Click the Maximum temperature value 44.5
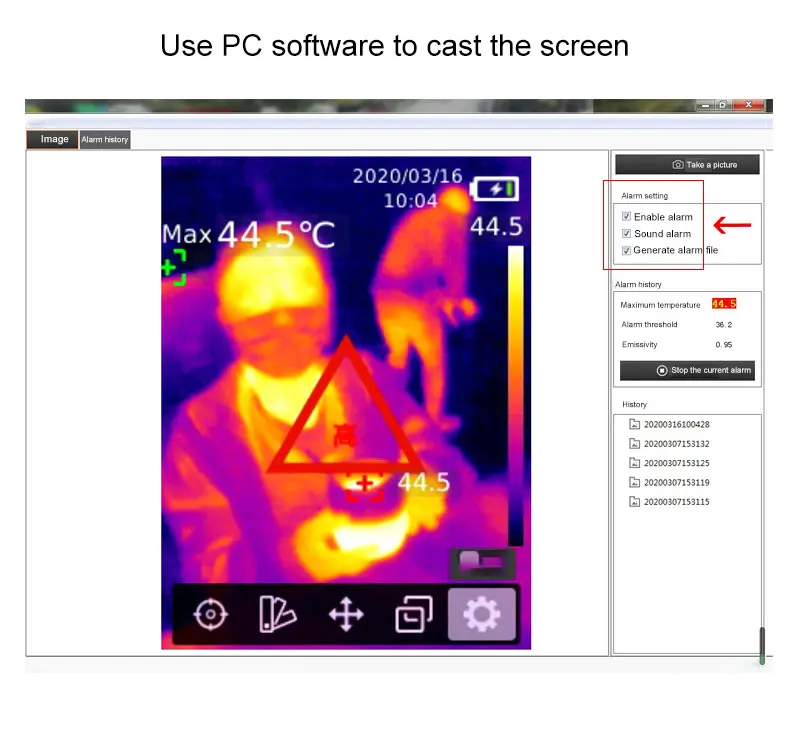Image resolution: width=790 pixels, height=736 pixels. [x=724, y=304]
